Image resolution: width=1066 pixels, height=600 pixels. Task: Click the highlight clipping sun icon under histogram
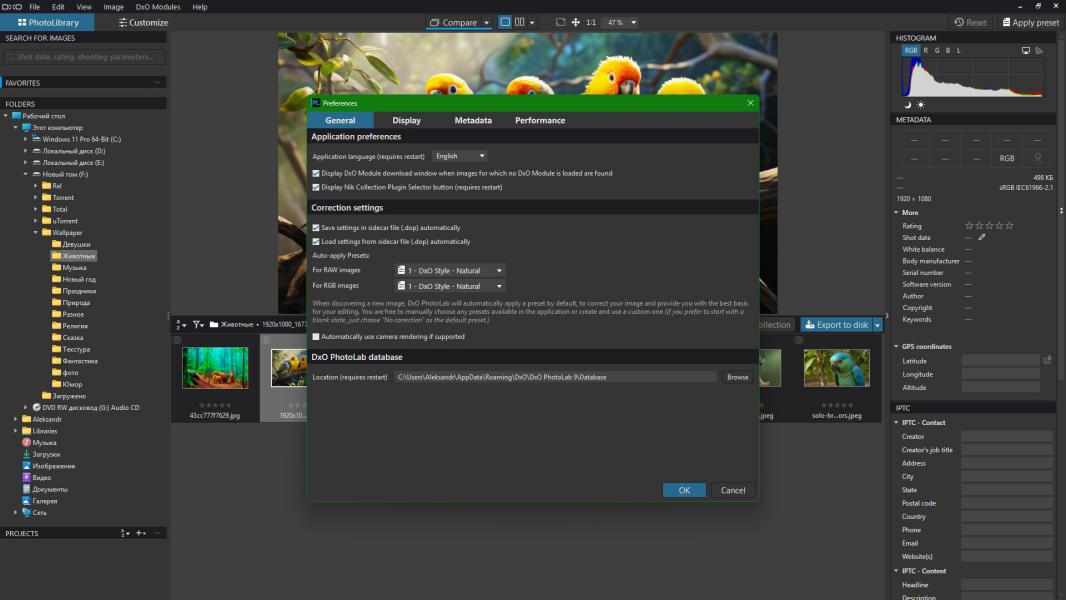[x=921, y=105]
